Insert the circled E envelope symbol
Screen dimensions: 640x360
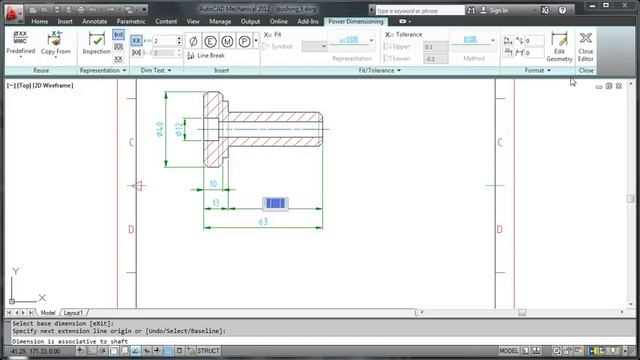pos(210,41)
